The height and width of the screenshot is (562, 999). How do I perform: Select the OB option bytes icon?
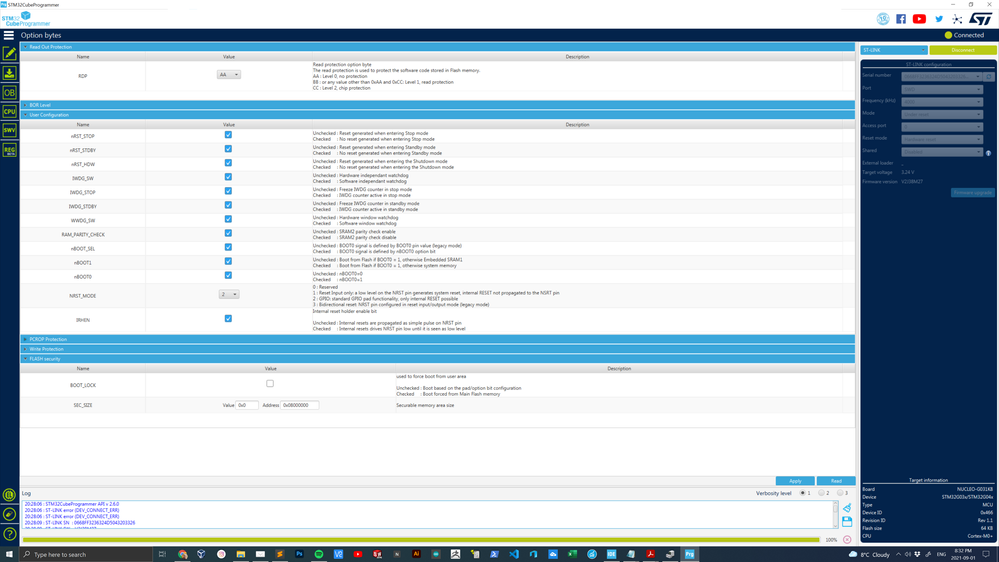click(10, 92)
